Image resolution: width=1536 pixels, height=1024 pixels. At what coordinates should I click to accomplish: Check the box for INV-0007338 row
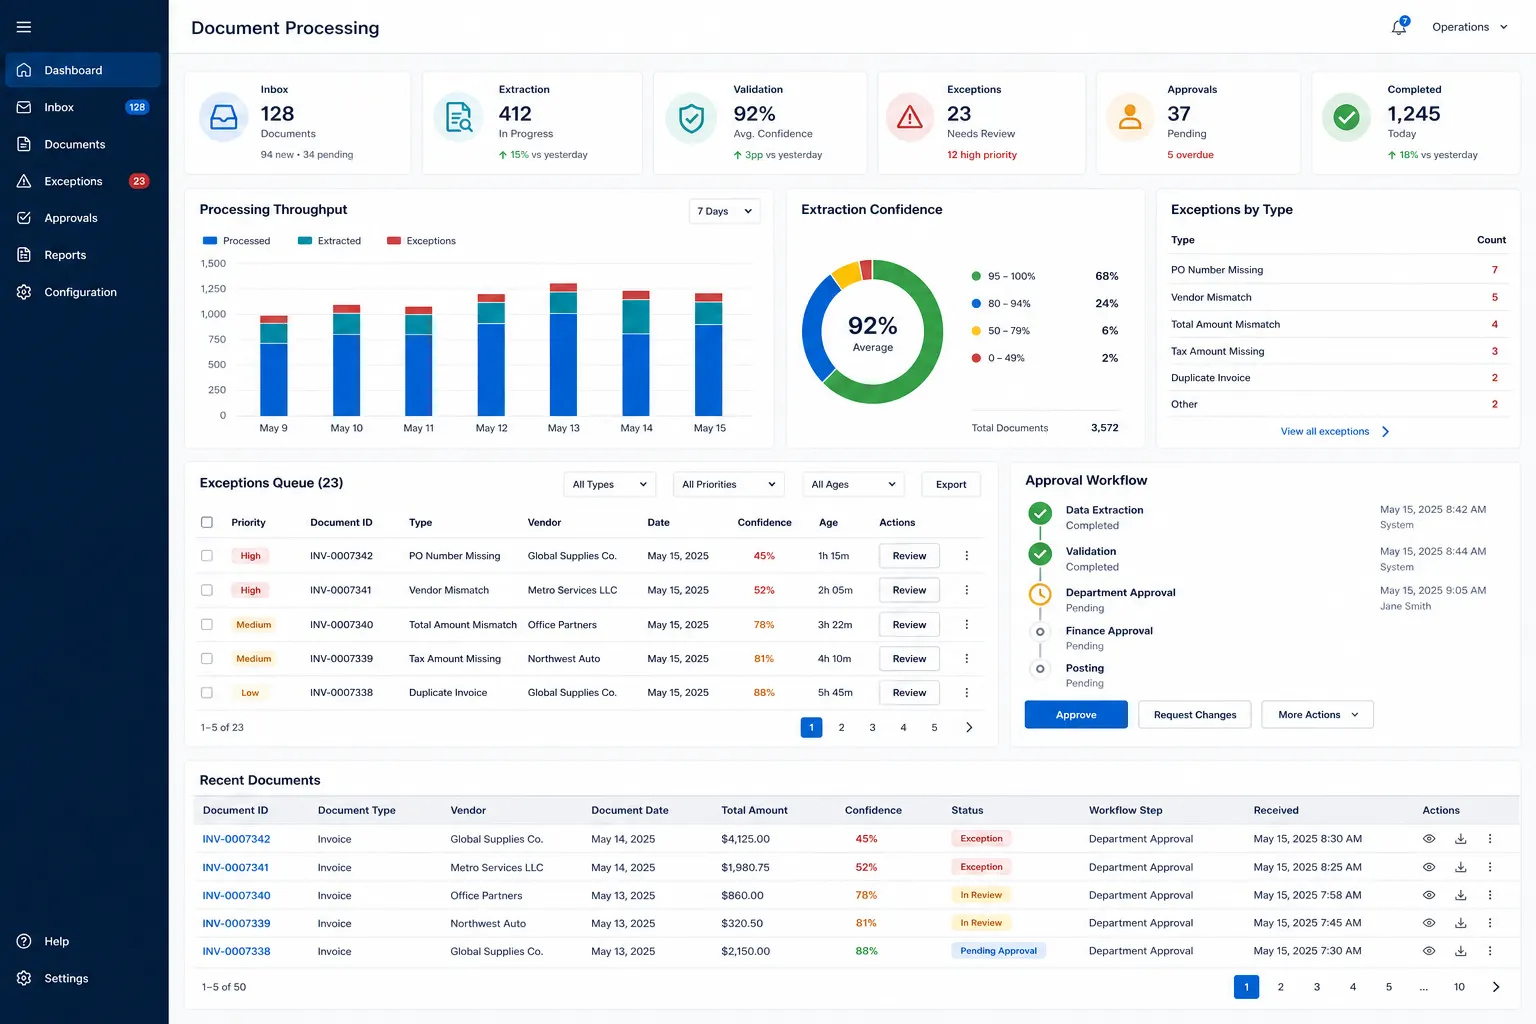click(207, 693)
